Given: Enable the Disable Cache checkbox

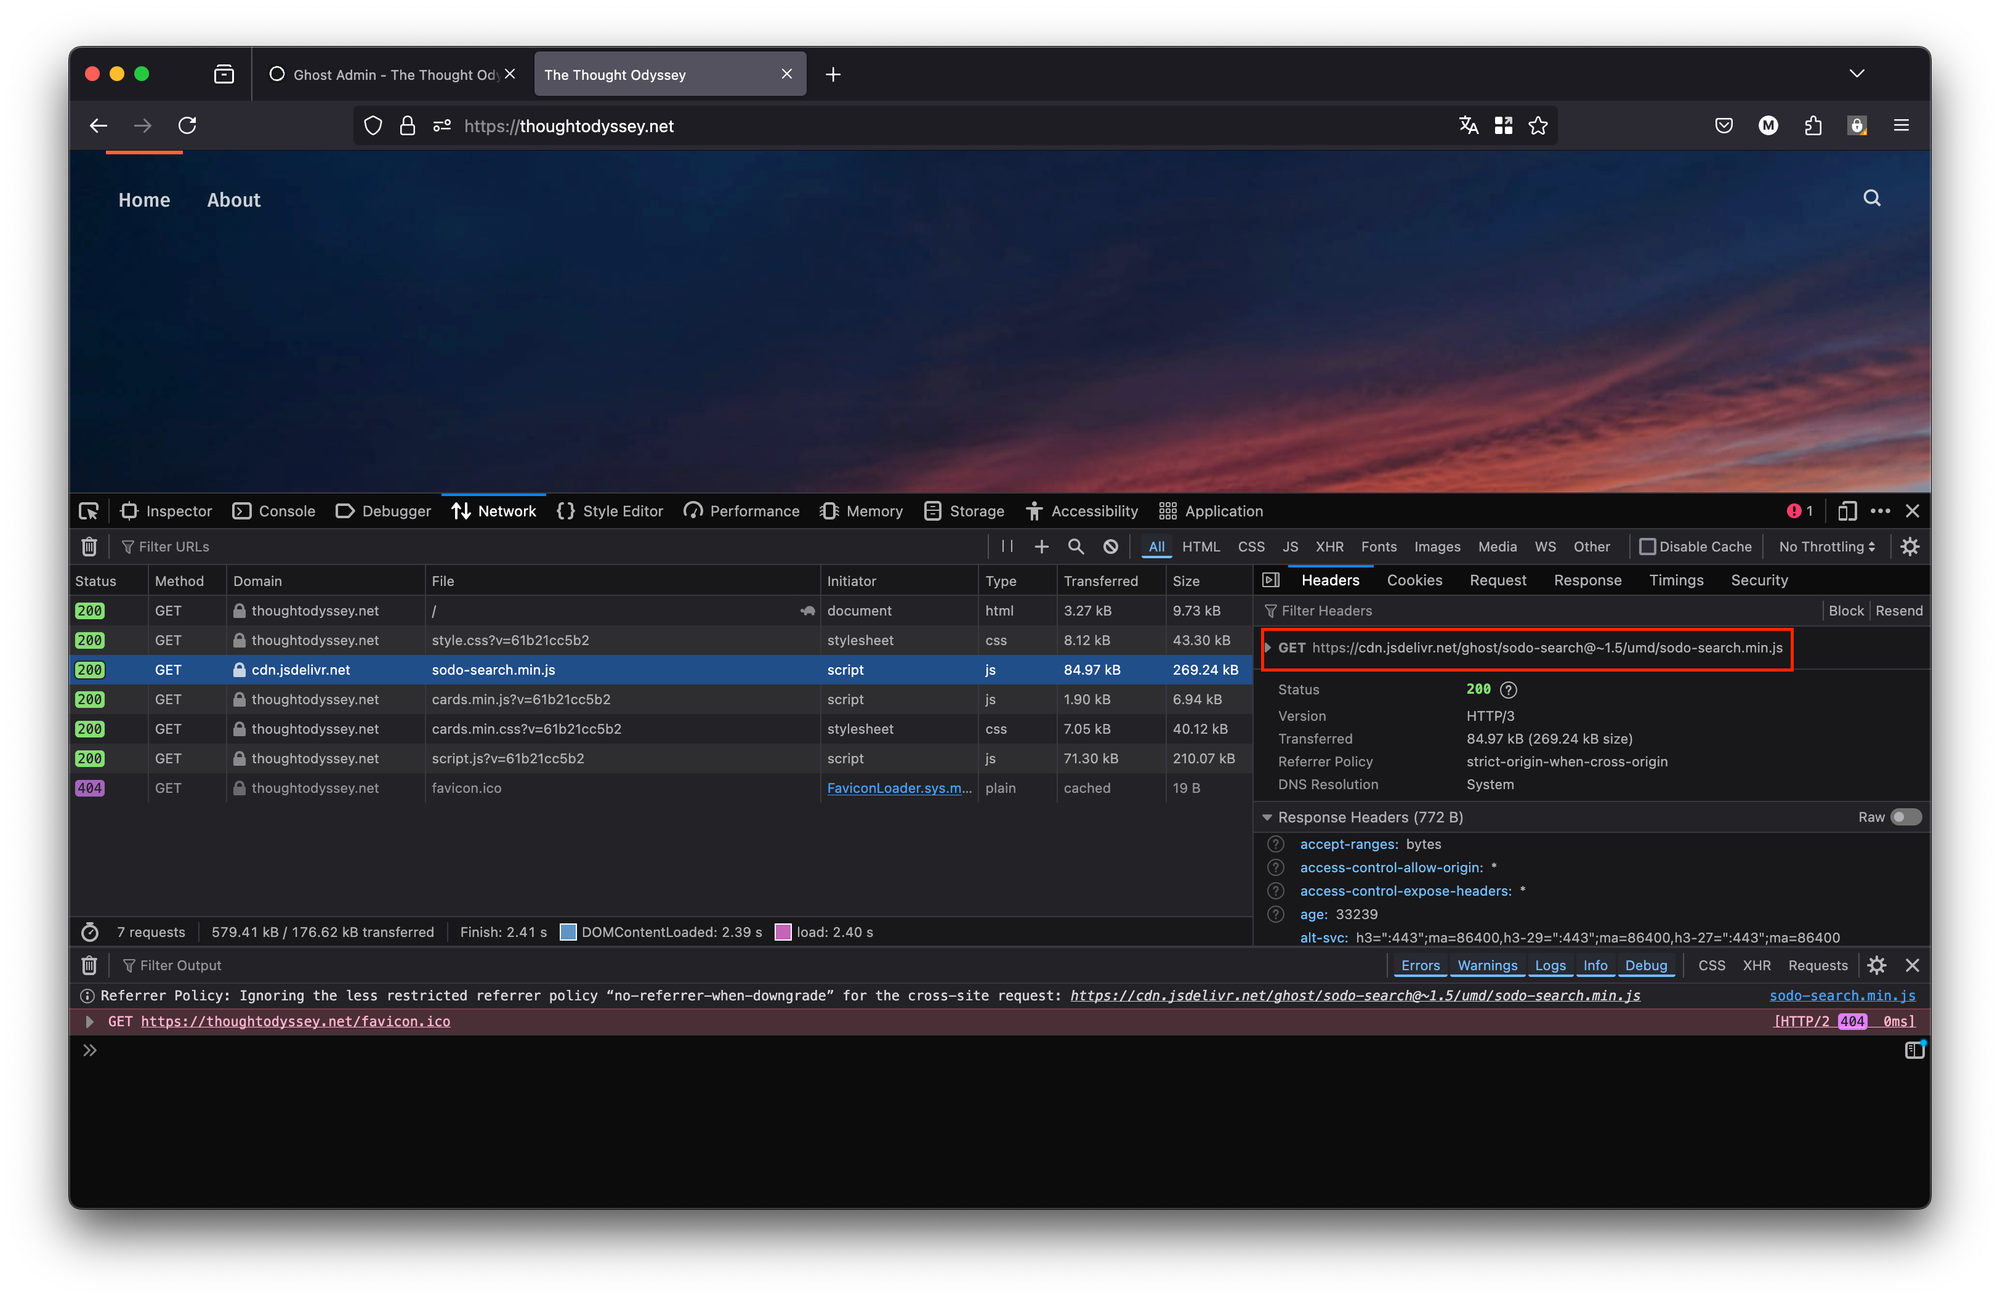Looking at the screenshot, I should 1648,547.
